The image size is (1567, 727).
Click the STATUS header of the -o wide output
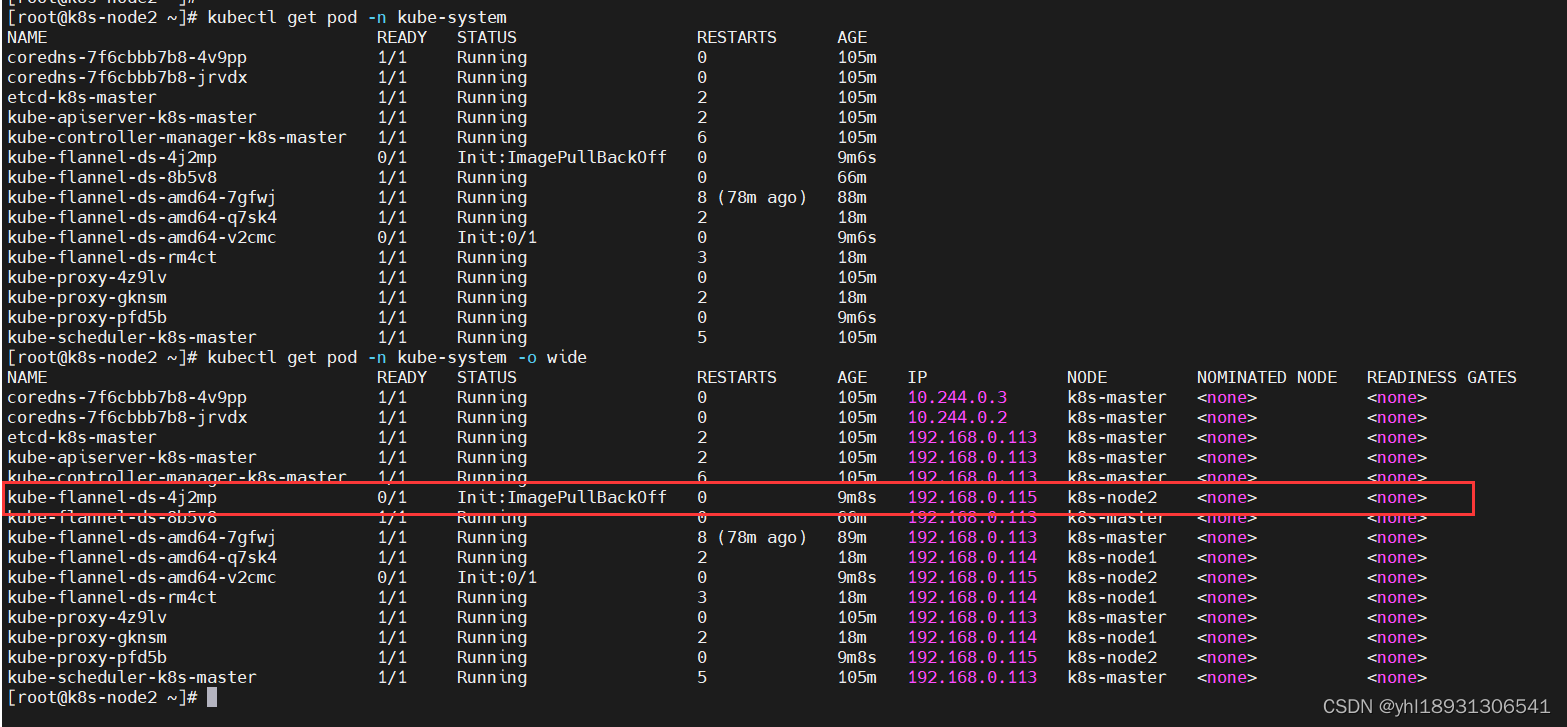click(487, 377)
